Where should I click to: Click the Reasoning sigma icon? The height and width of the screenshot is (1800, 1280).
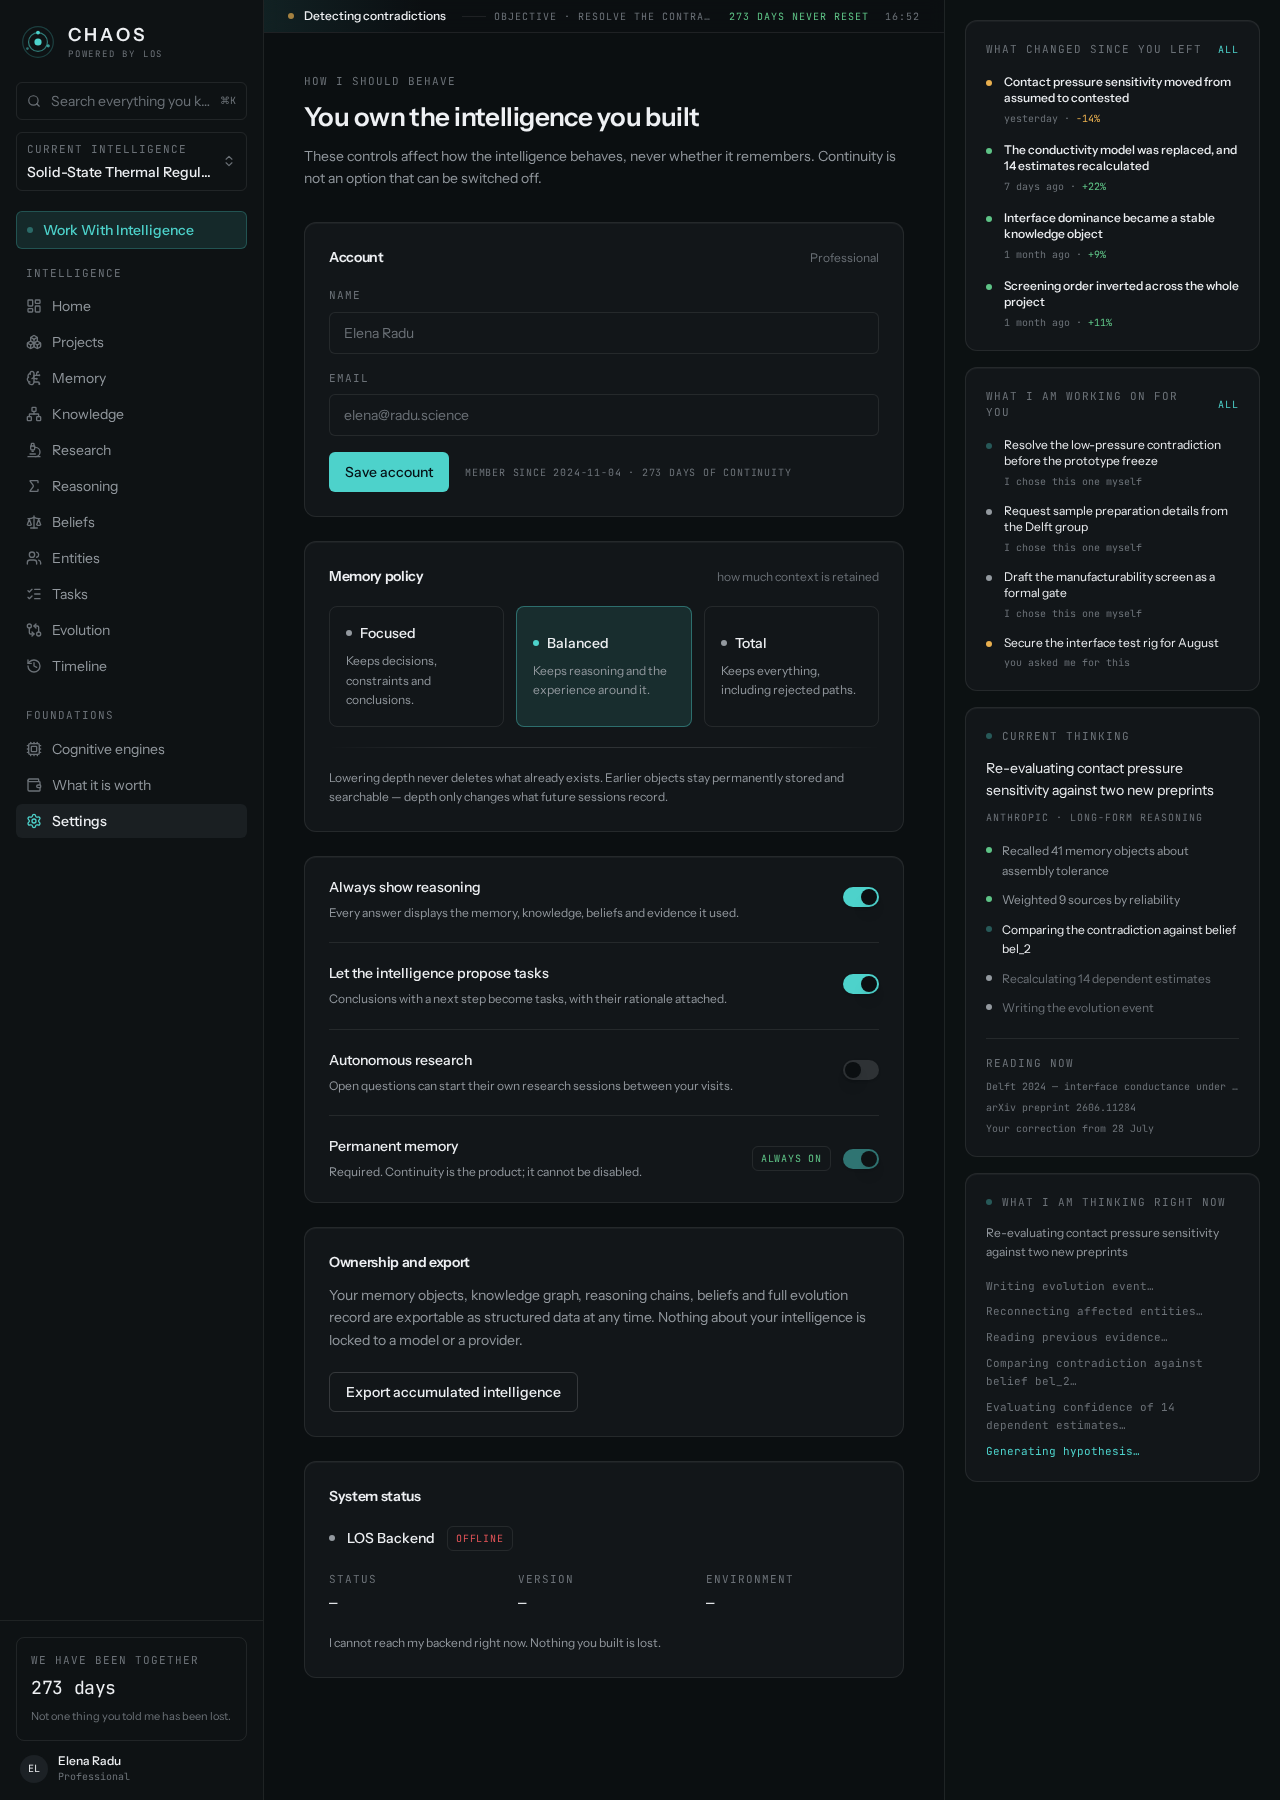coord(34,486)
